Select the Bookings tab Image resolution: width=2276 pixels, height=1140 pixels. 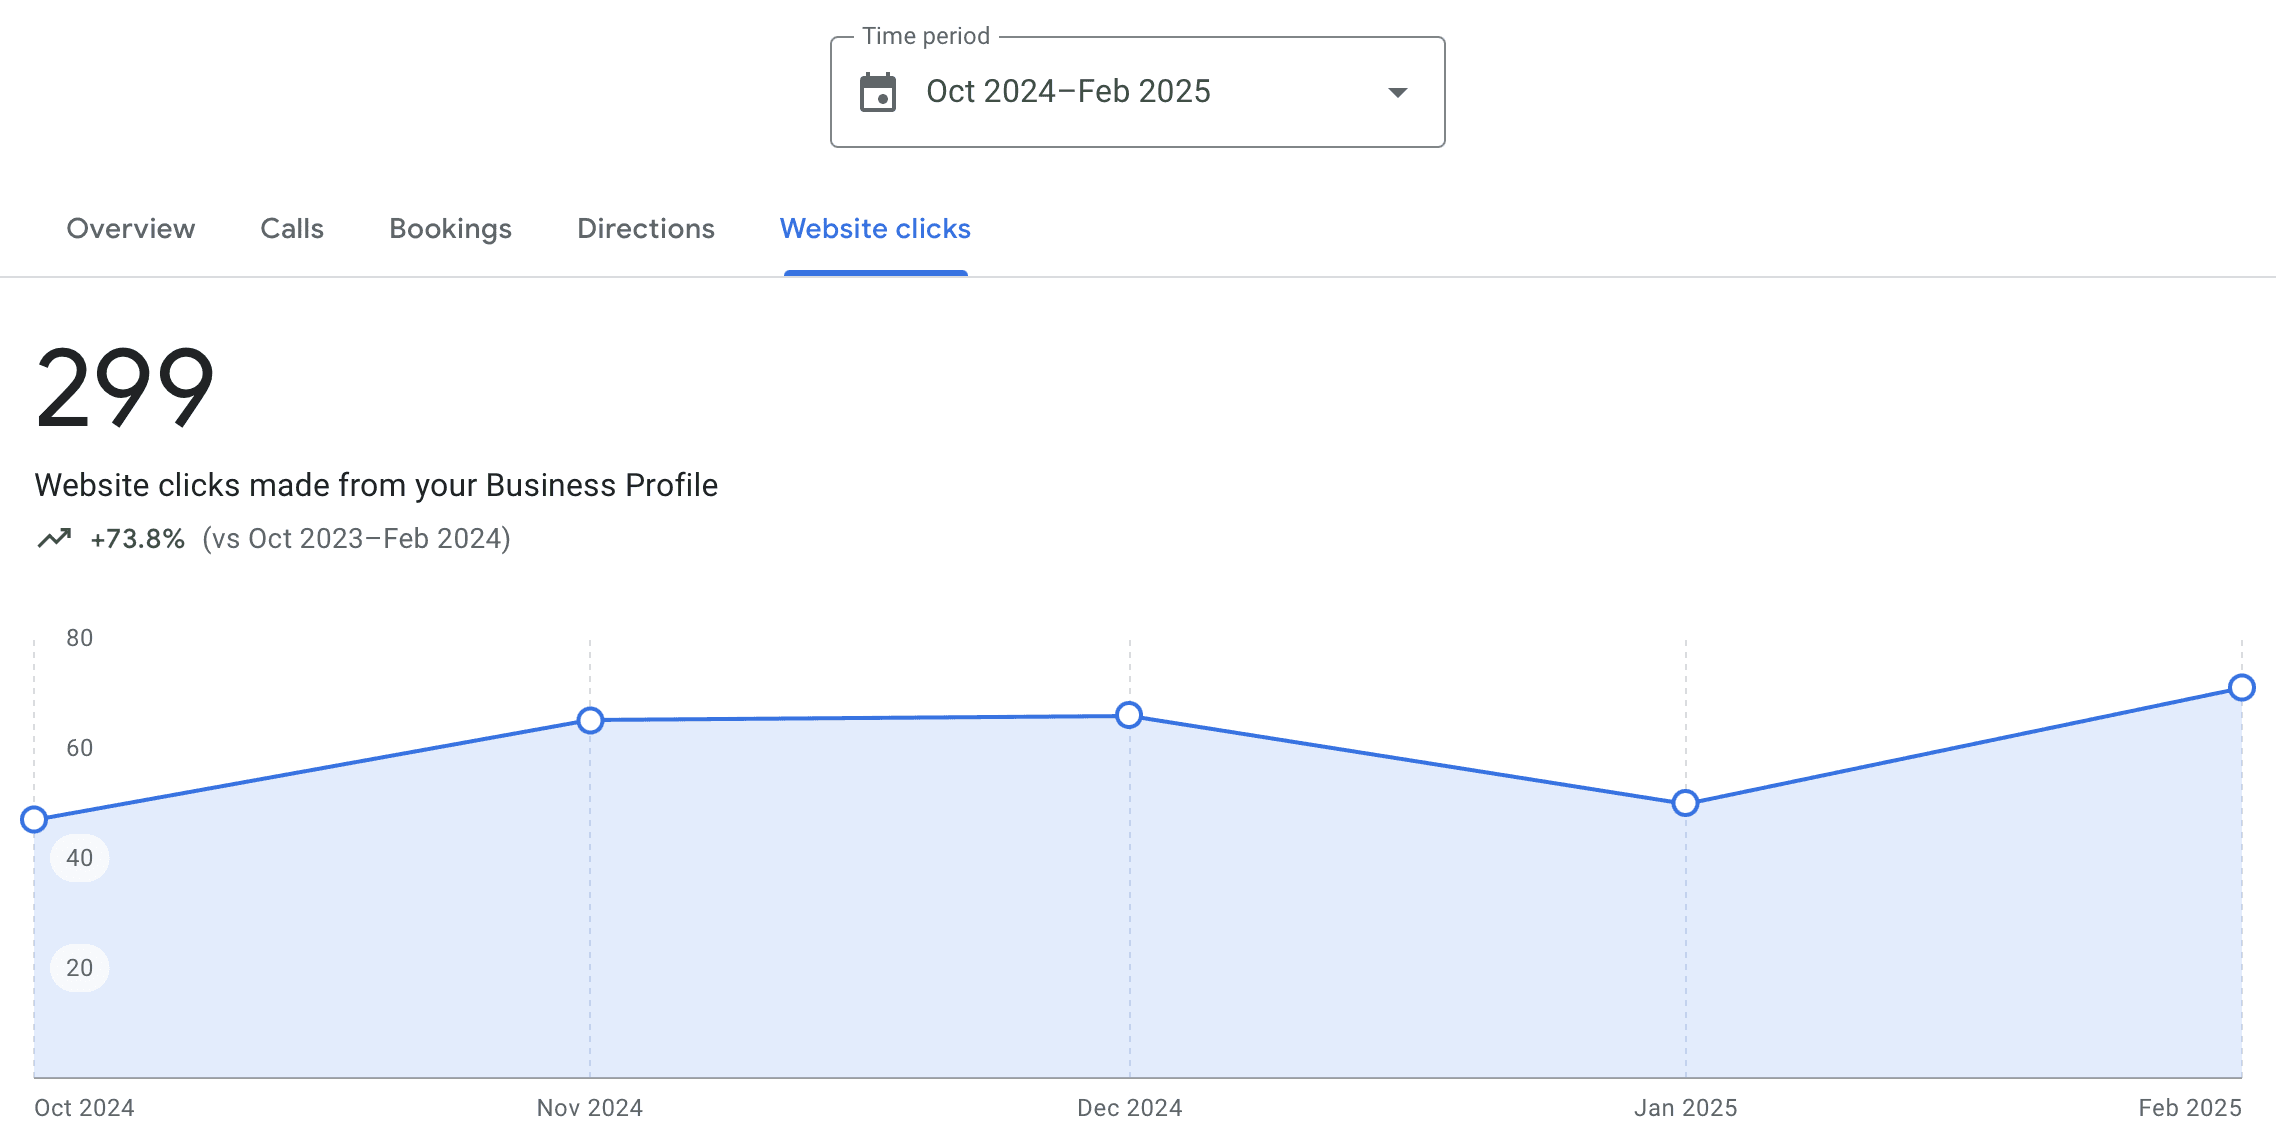(x=450, y=229)
